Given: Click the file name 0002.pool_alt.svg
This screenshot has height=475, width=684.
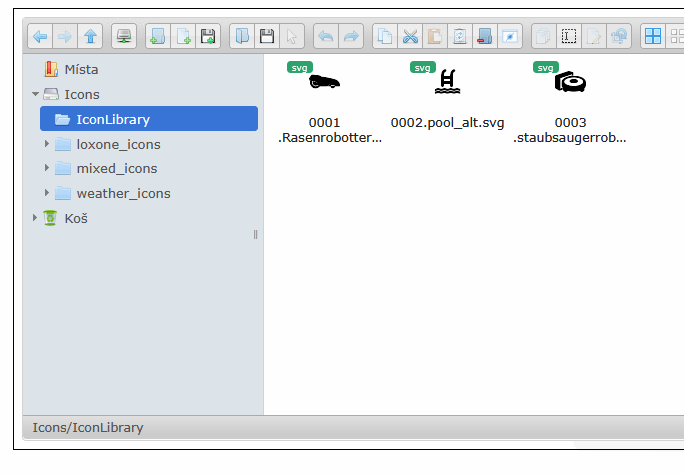Looking at the screenshot, I should coord(448,123).
